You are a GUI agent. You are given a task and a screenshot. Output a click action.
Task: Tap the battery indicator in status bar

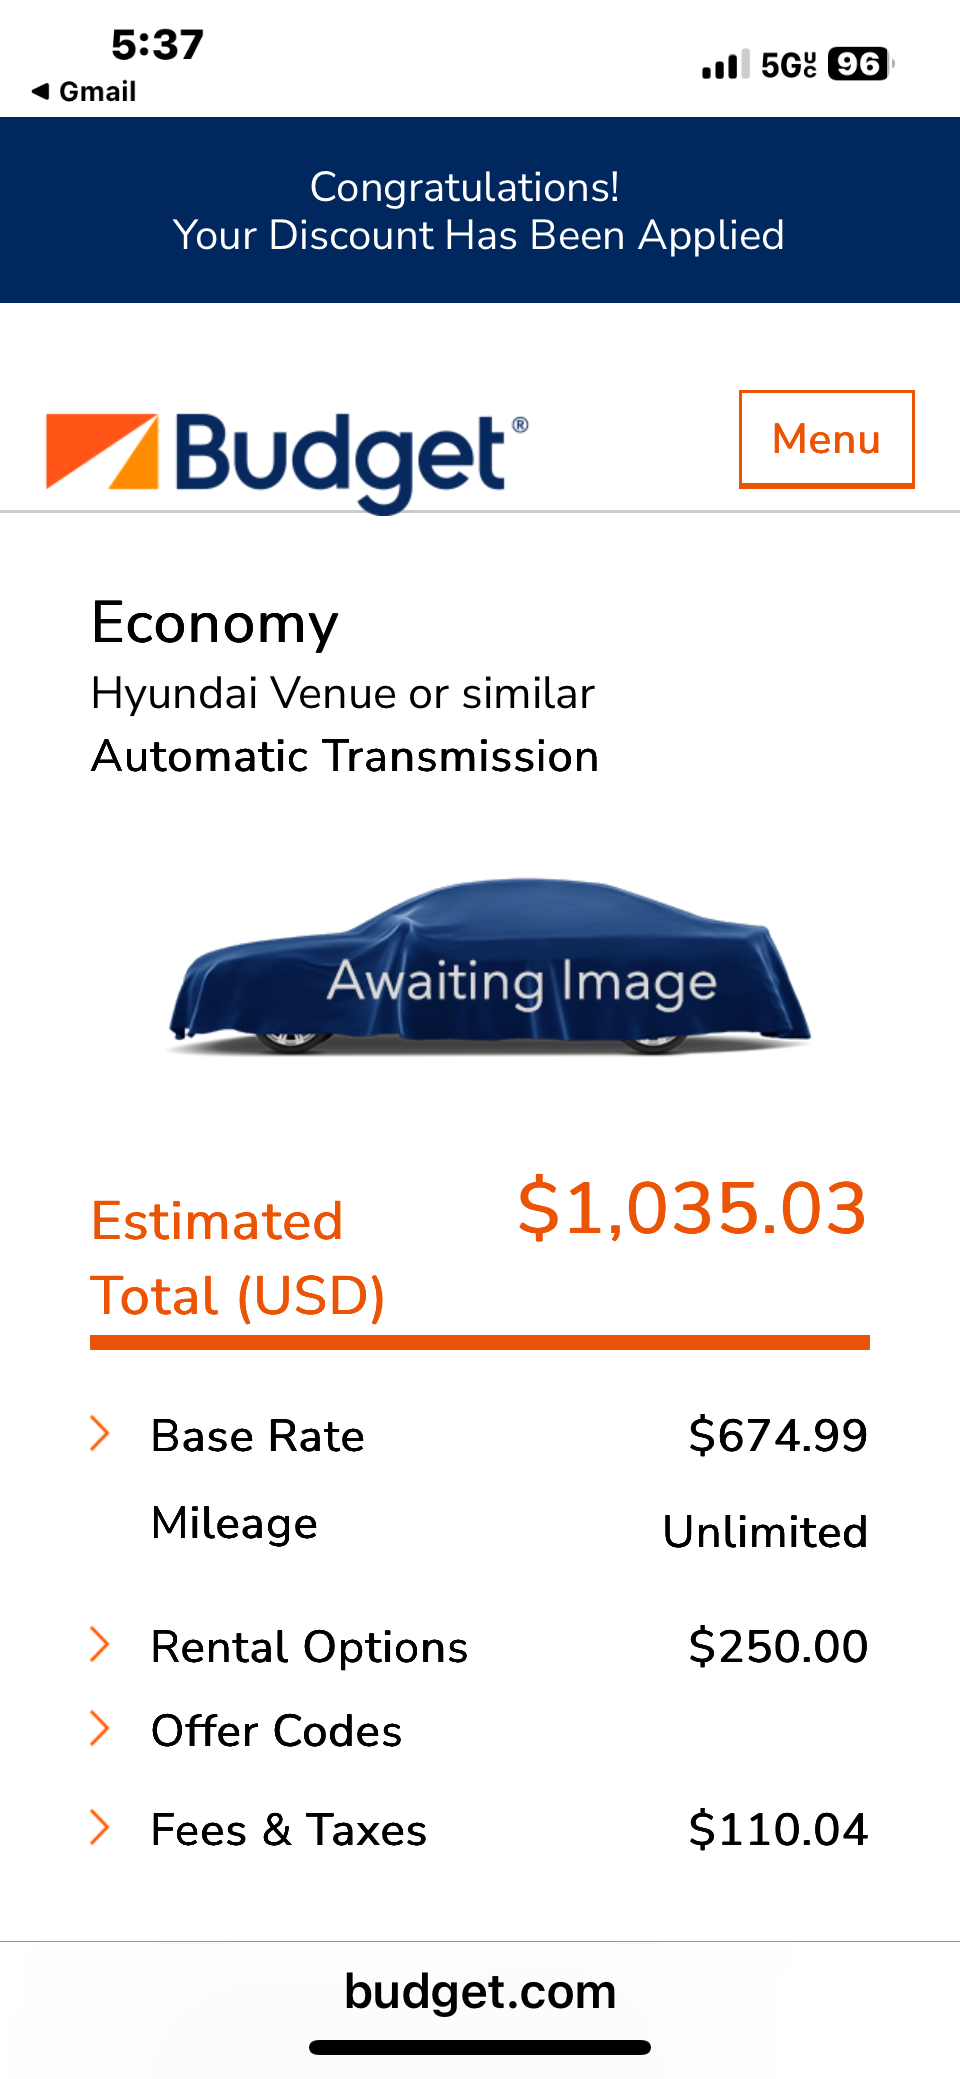pos(859,65)
